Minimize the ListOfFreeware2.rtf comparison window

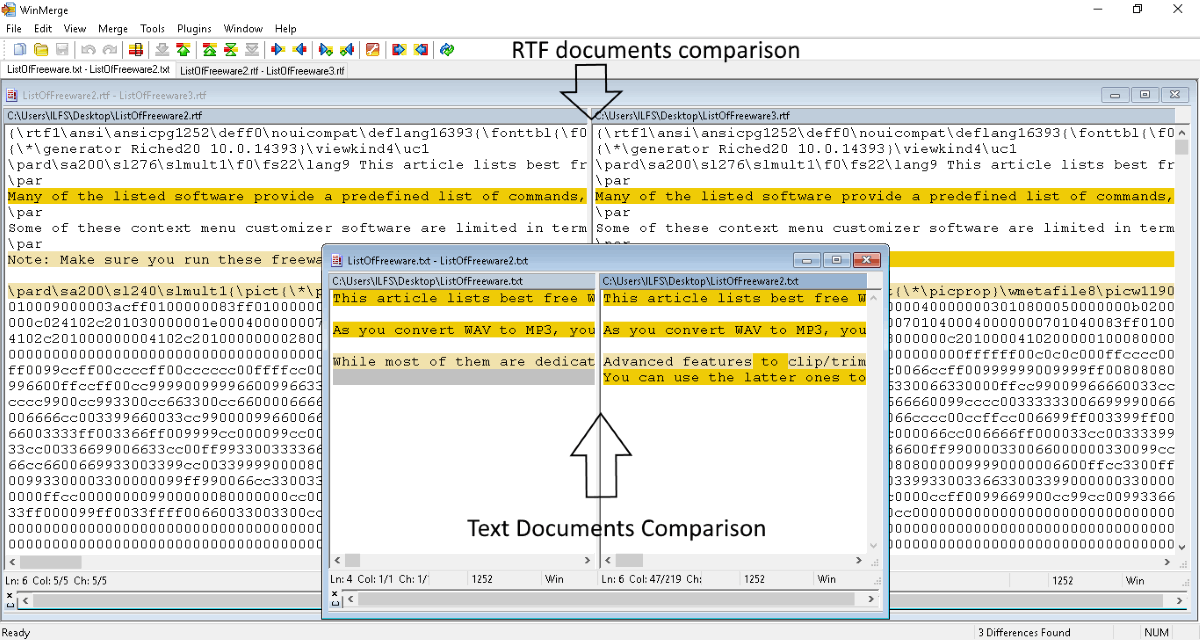click(1116, 95)
